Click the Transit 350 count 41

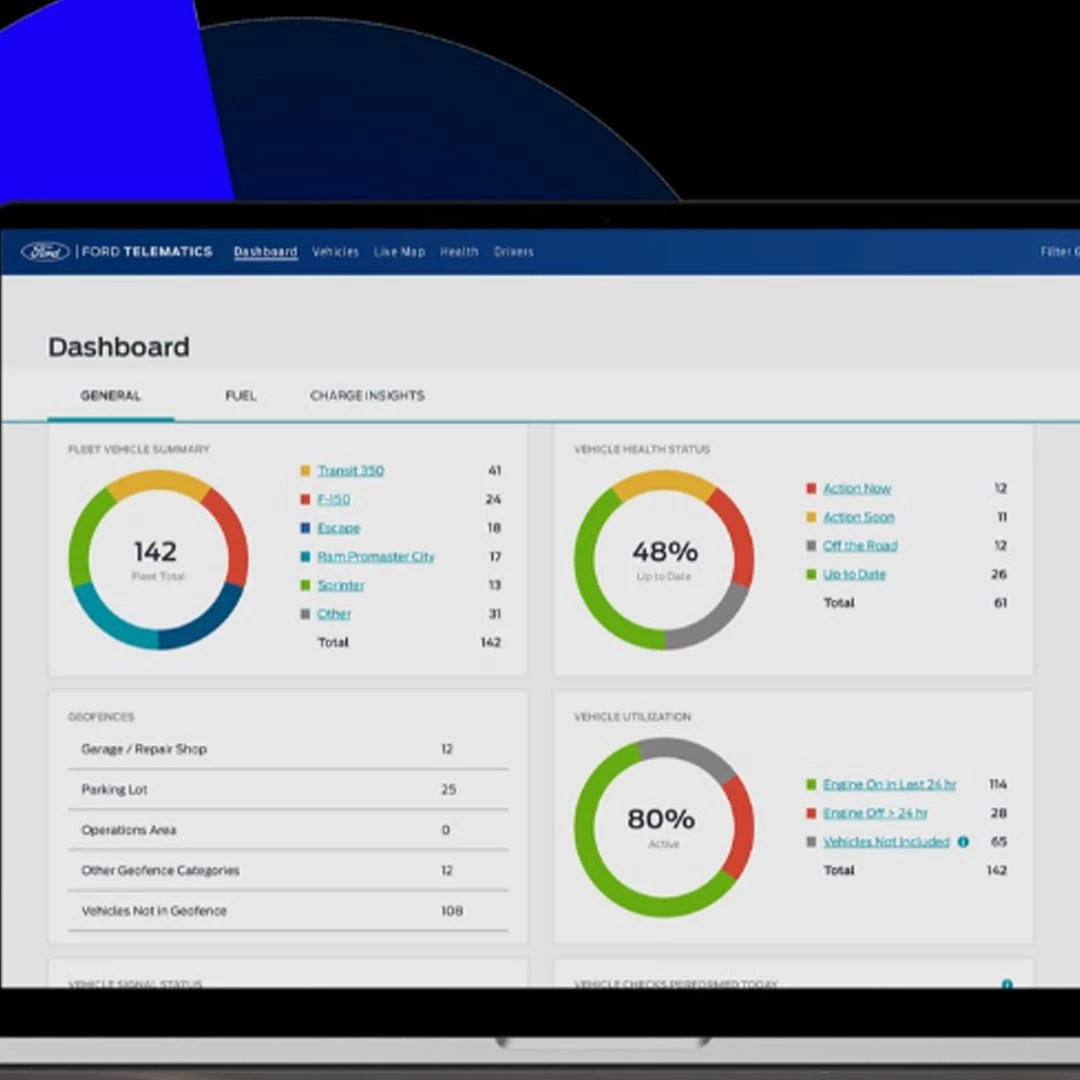click(x=495, y=471)
